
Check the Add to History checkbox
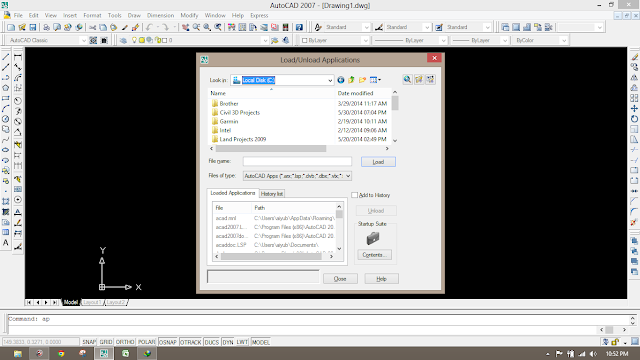click(x=354, y=195)
